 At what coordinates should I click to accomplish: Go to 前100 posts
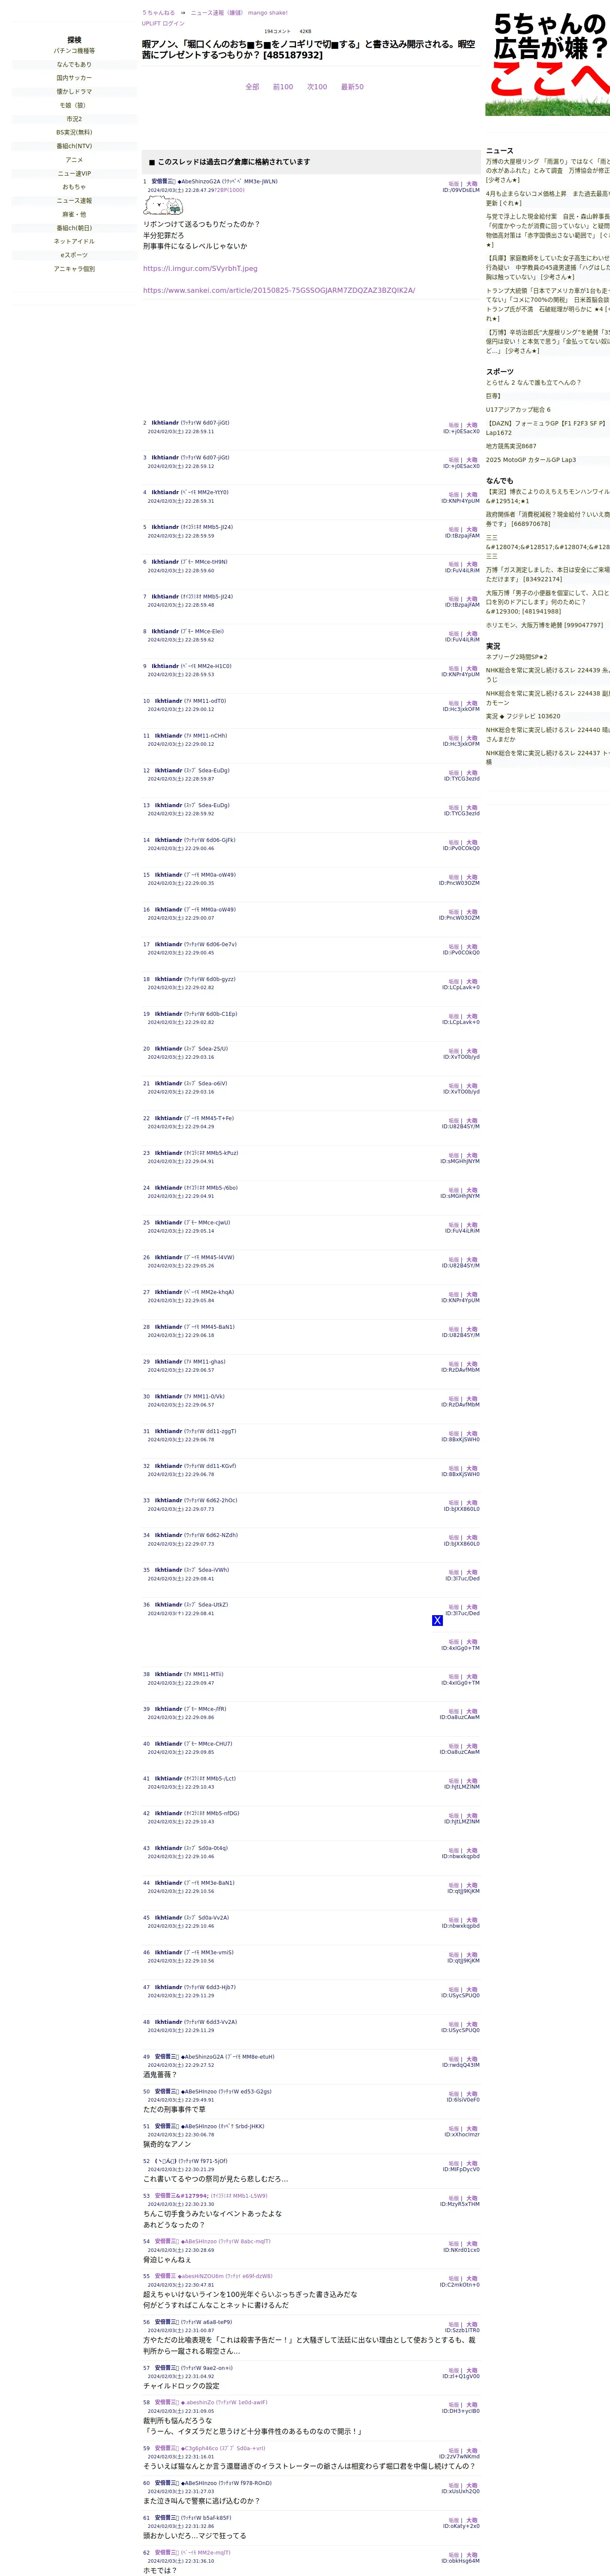click(283, 87)
